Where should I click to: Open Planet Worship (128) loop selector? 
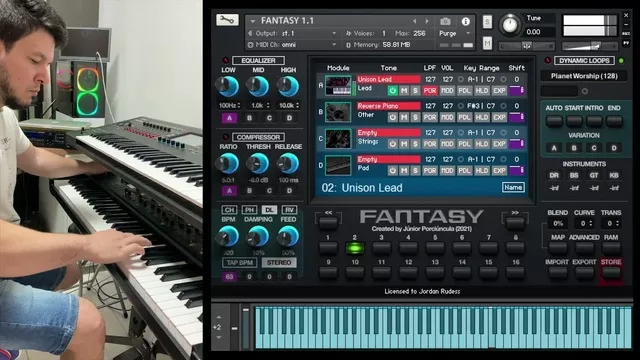[584, 76]
